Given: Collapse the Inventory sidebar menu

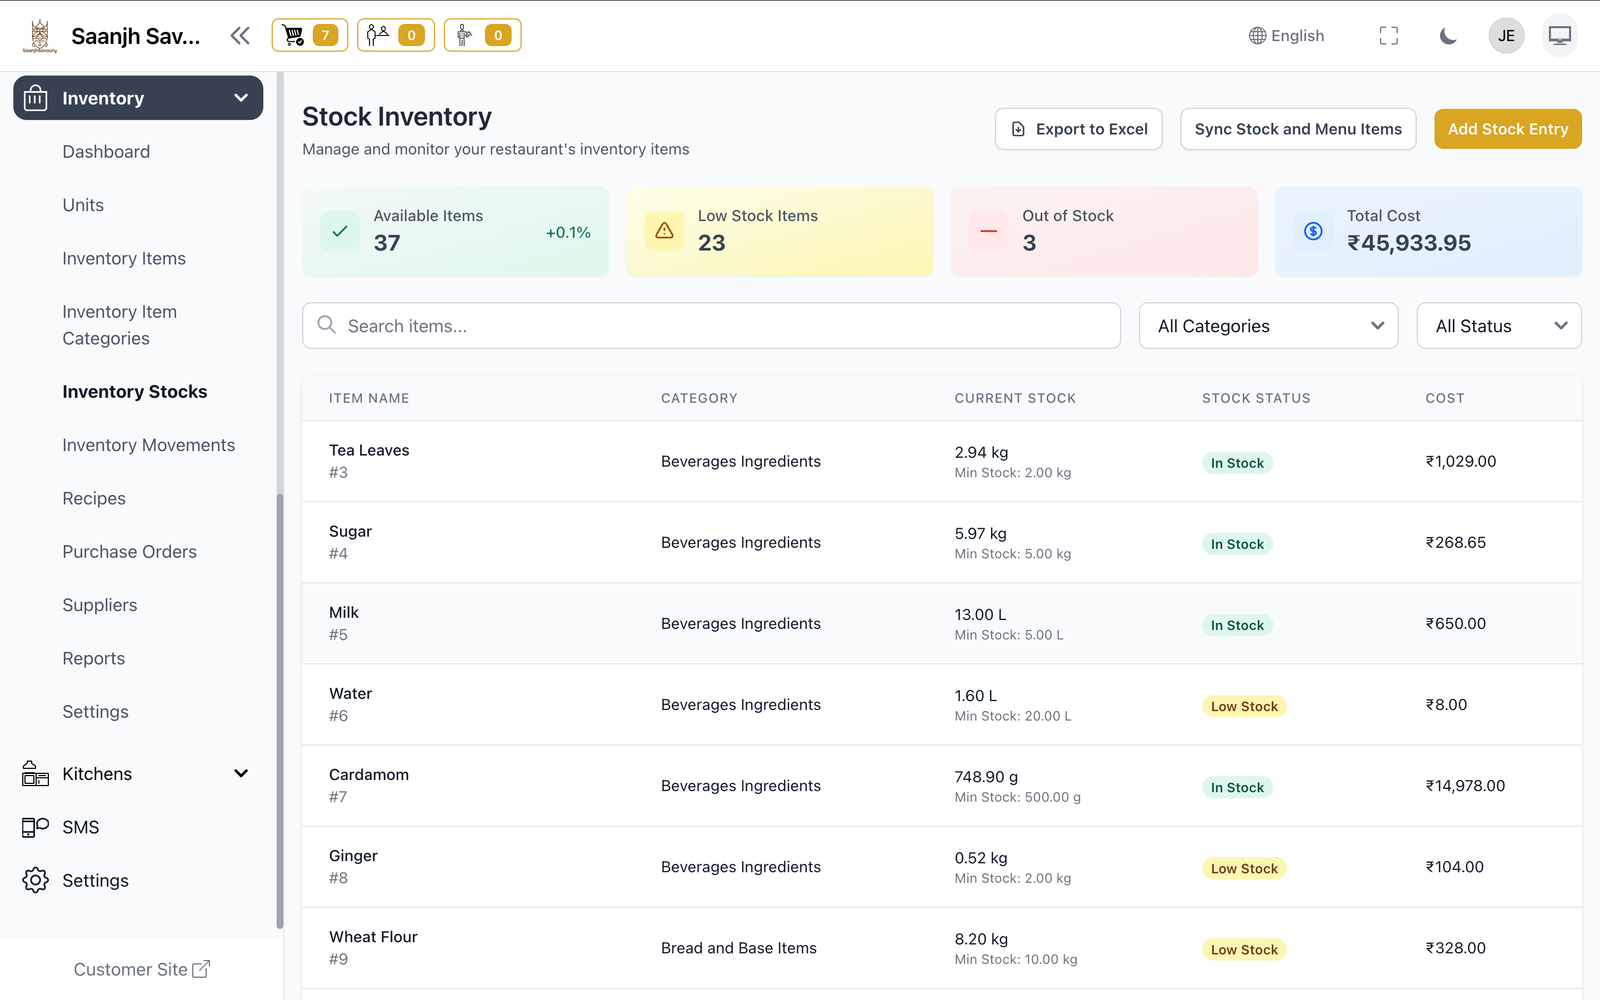Looking at the screenshot, I should [x=138, y=98].
